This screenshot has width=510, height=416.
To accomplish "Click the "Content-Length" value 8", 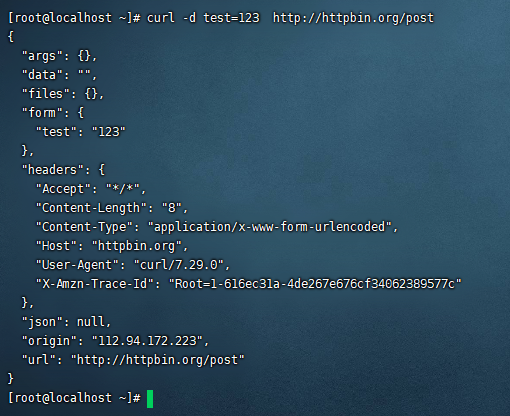I will tap(172, 208).
